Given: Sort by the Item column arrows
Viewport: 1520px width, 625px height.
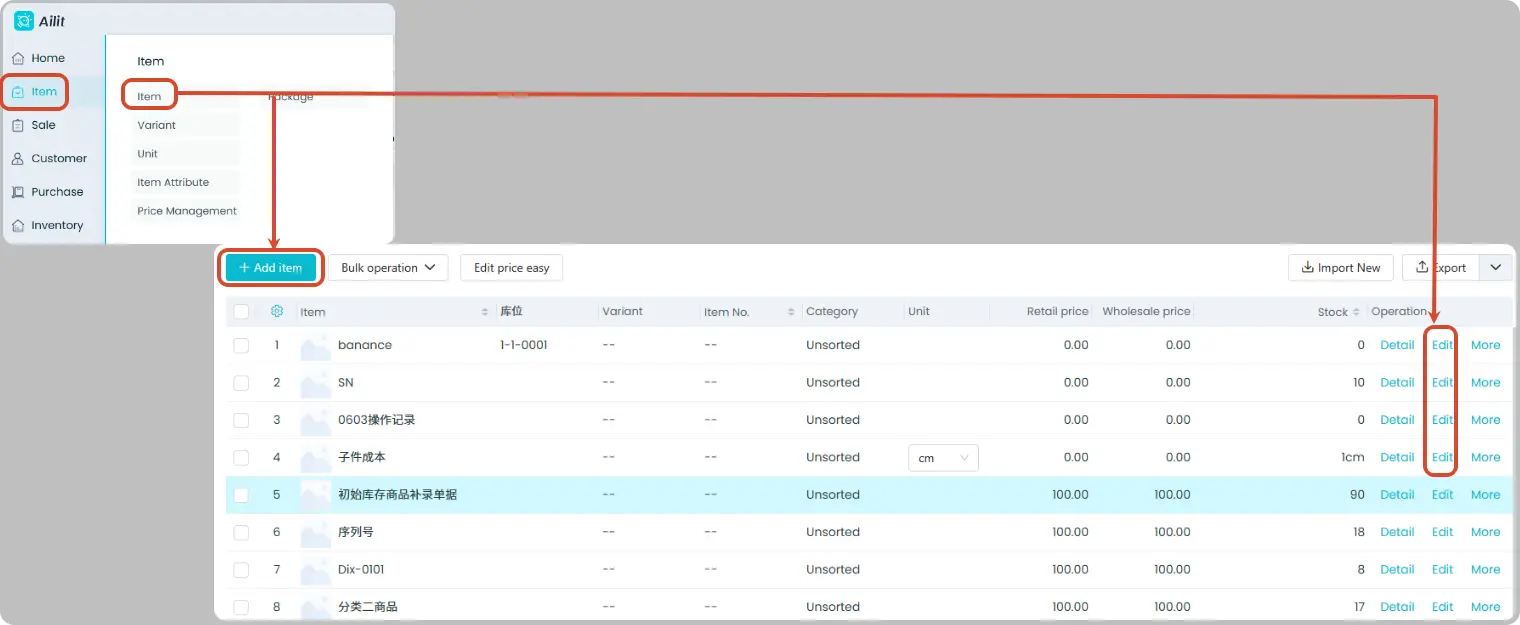Looking at the screenshot, I should pos(485,312).
